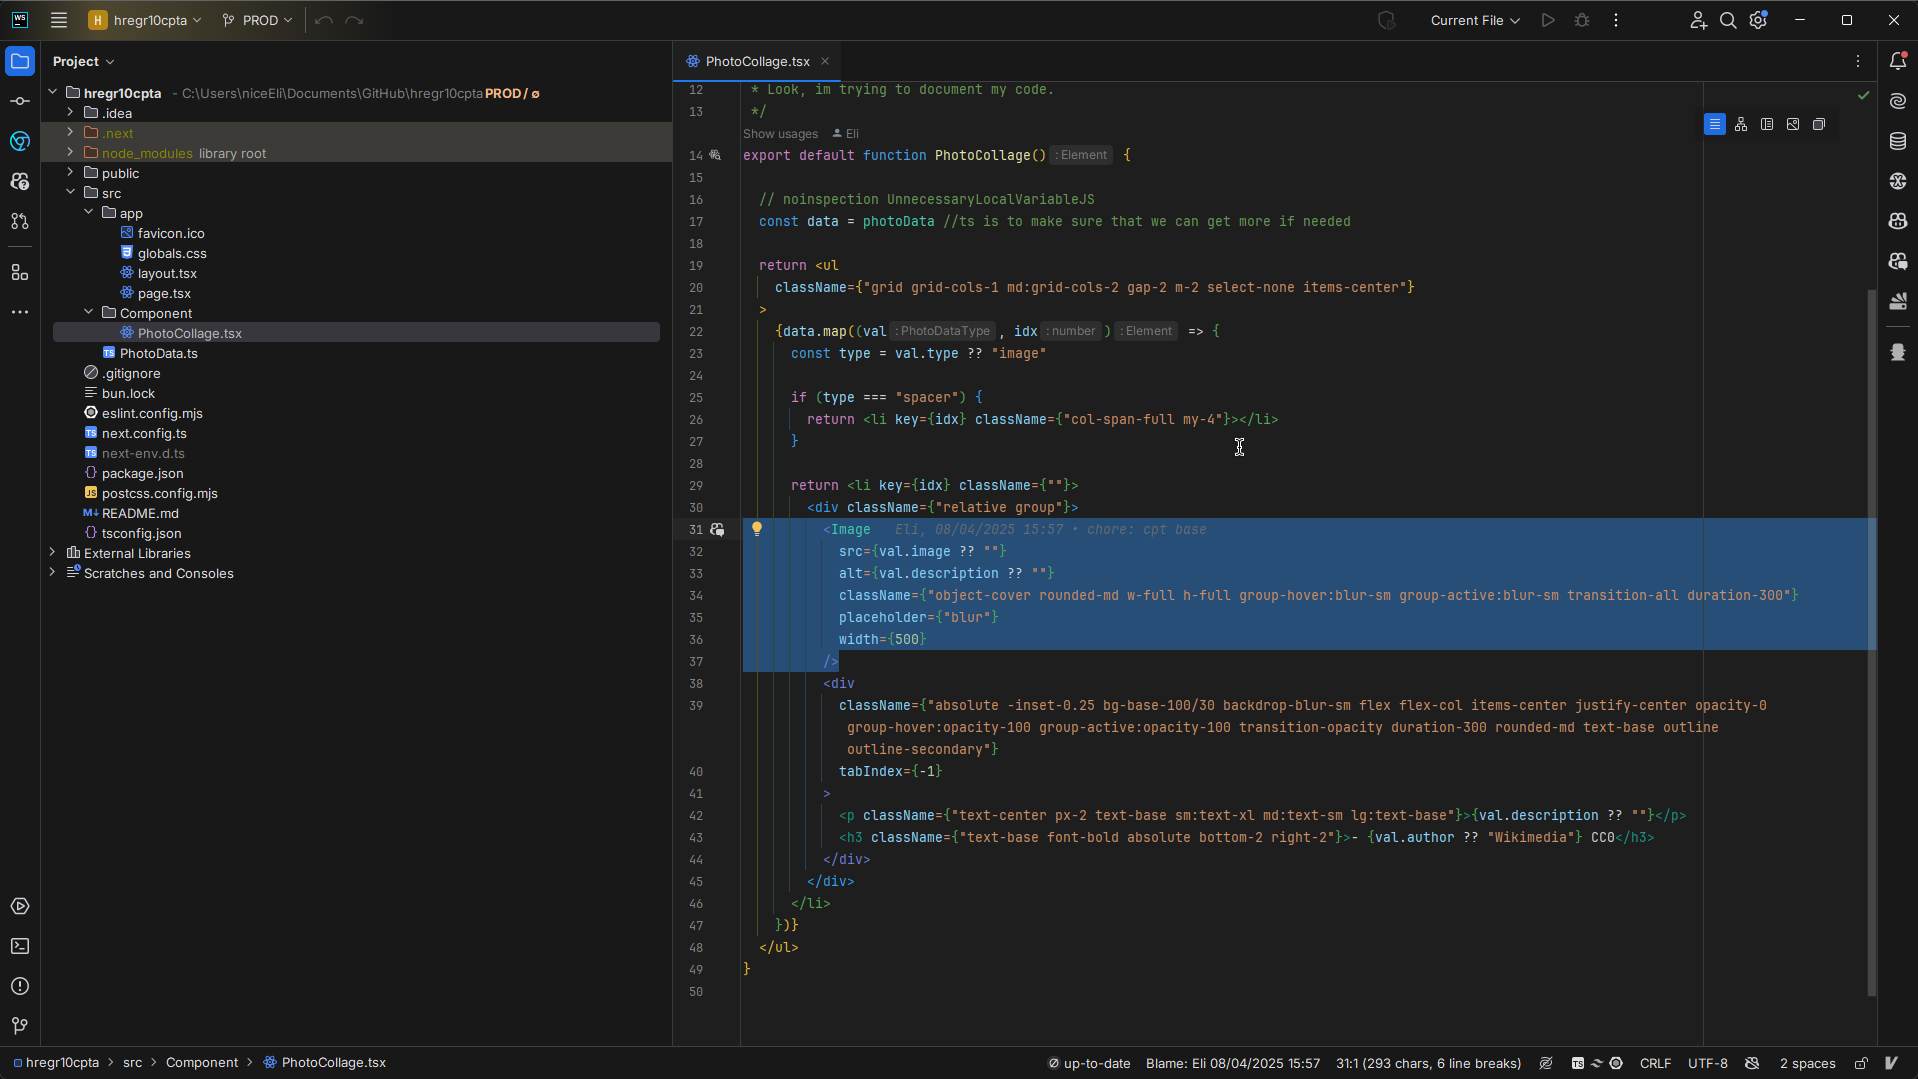The width and height of the screenshot is (1918, 1079).
Task: Open editor tab options (three dots)
Action: (x=1858, y=61)
